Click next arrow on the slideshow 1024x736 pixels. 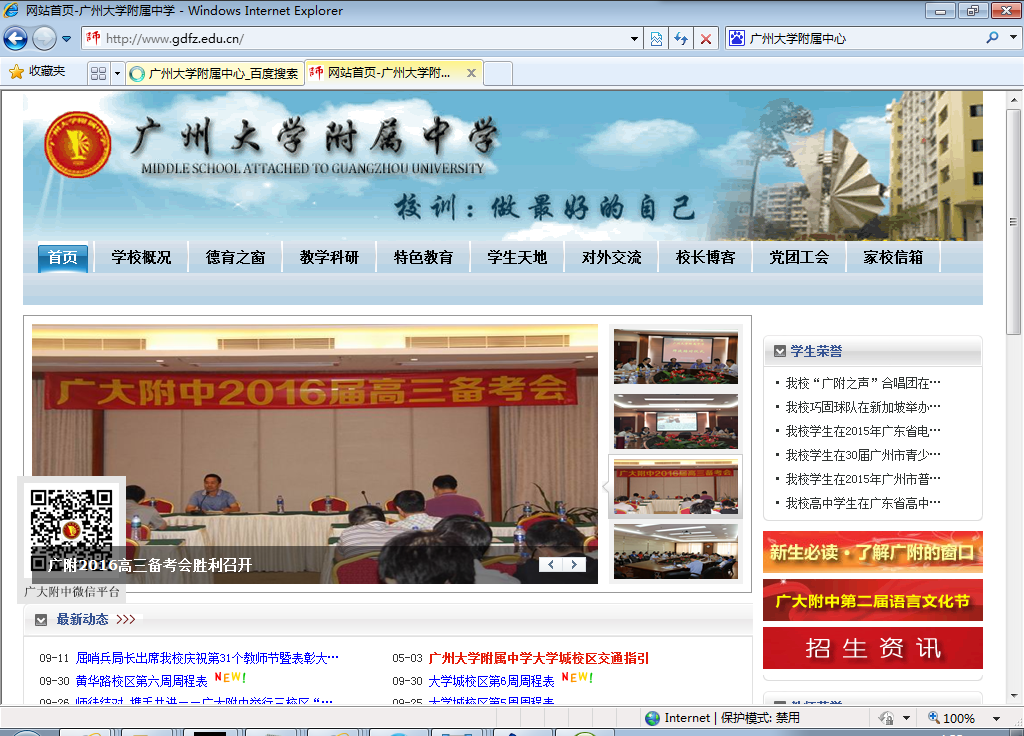click(x=574, y=565)
